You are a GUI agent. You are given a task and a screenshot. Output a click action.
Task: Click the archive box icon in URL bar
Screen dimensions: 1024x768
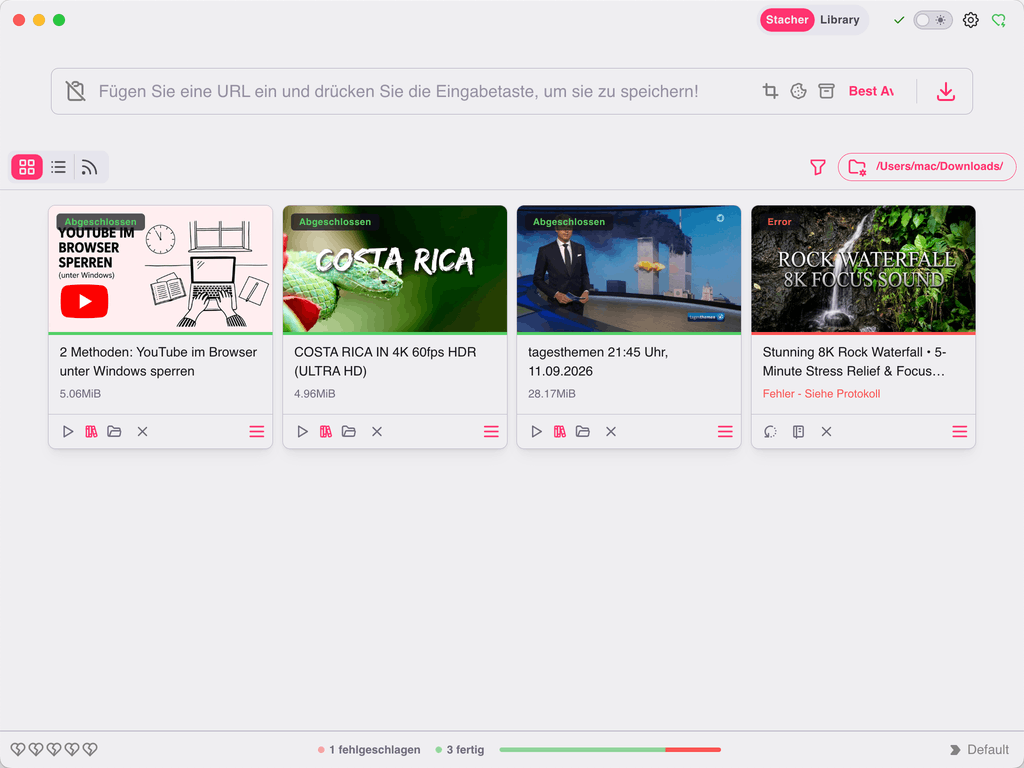click(826, 91)
